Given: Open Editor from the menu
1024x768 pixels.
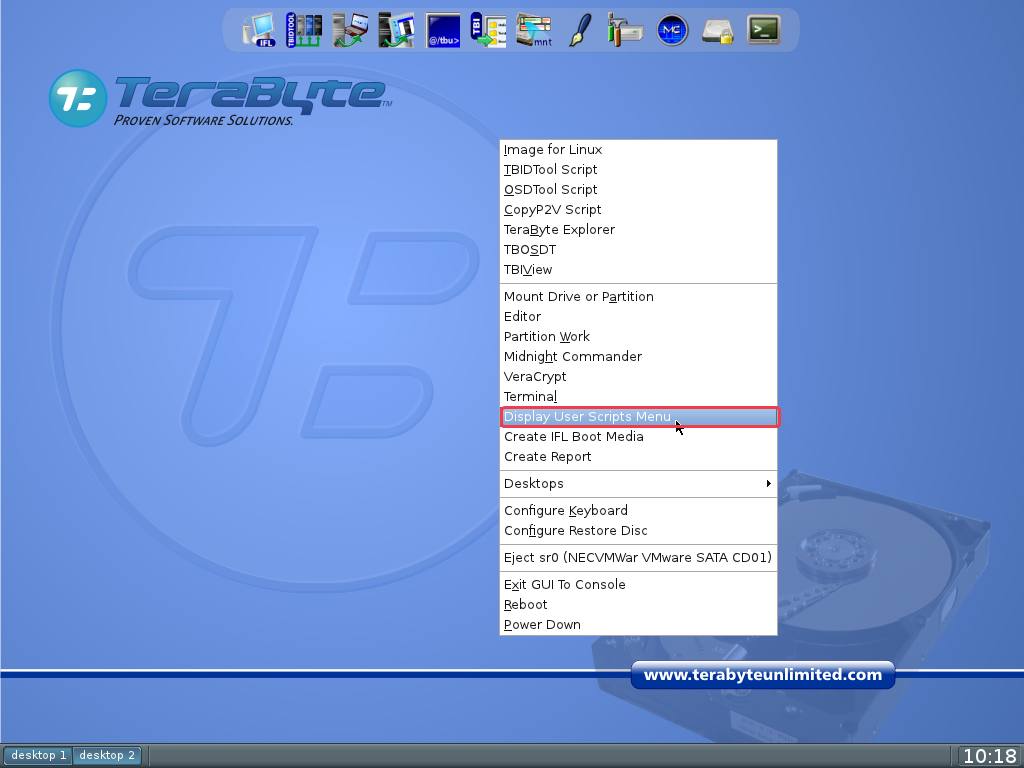Looking at the screenshot, I should coord(638,317).
